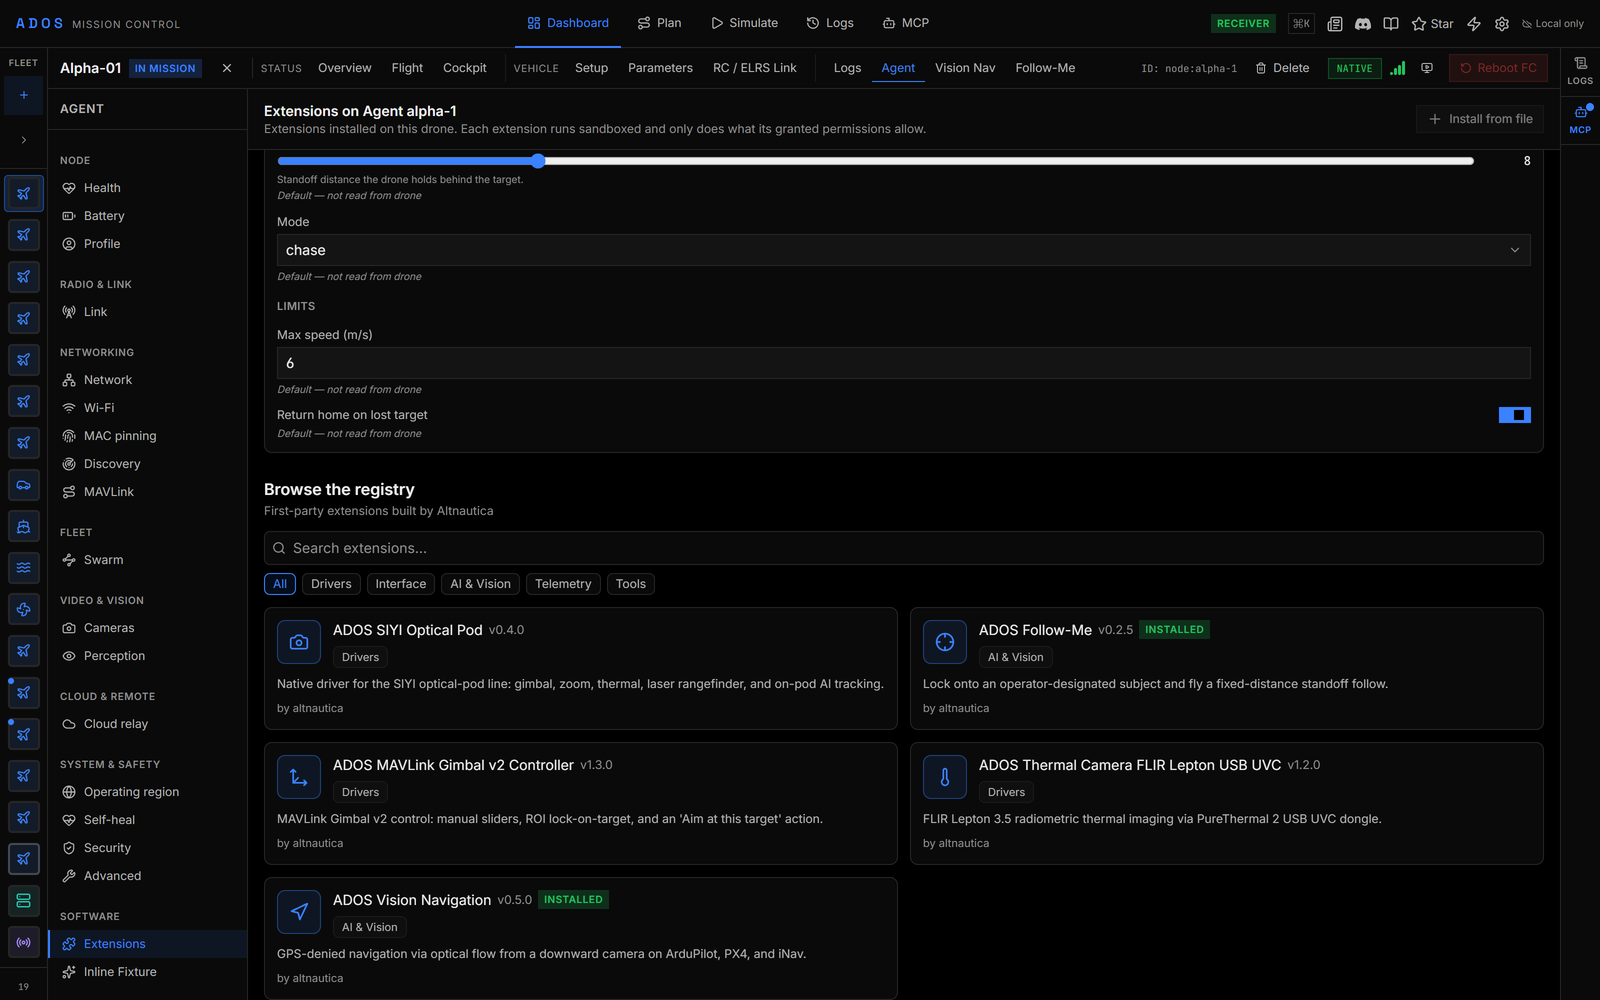Open the RC / ELRS Link tab
Viewport: 1600px width, 1000px height.
point(755,68)
